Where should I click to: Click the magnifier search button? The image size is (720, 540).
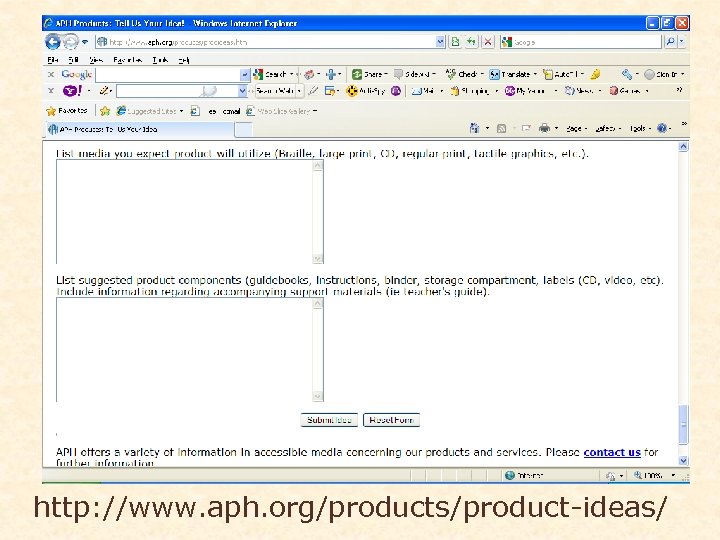coord(670,42)
